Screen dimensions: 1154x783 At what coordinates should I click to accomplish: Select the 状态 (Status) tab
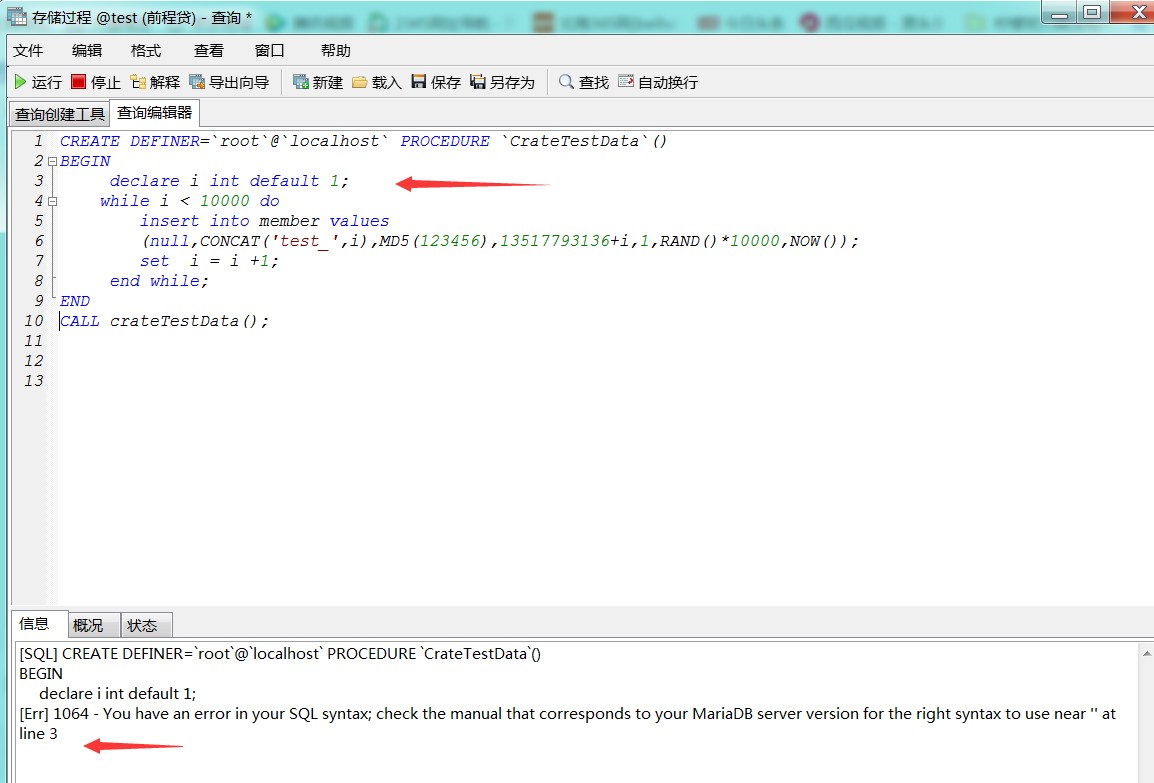pyautogui.click(x=142, y=625)
